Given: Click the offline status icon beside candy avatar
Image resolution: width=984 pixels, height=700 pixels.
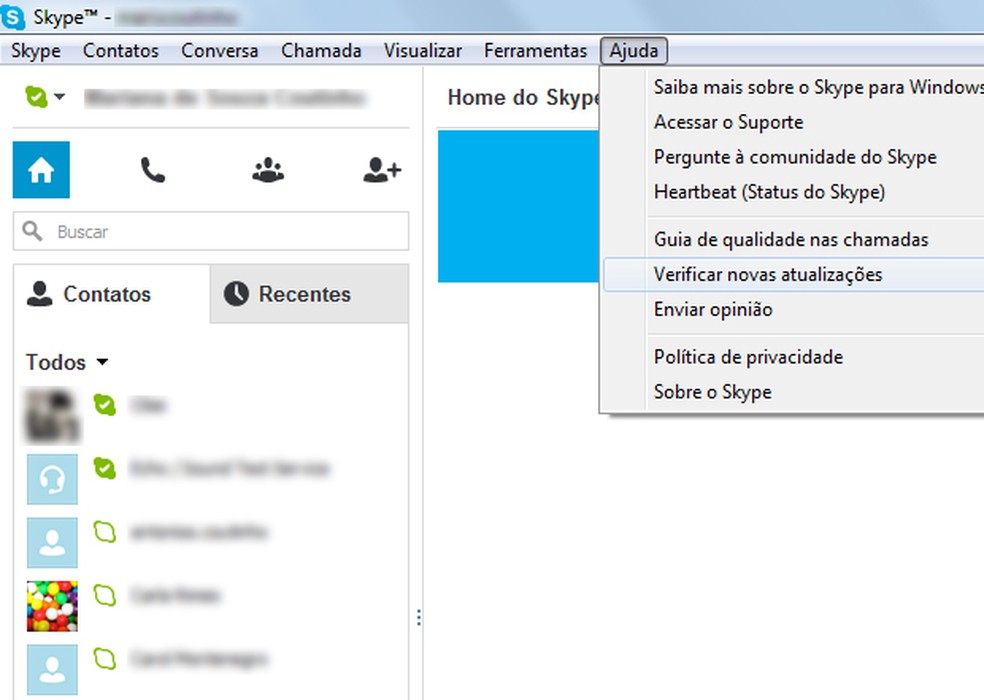Looking at the screenshot, I should (x=105, y=595).
